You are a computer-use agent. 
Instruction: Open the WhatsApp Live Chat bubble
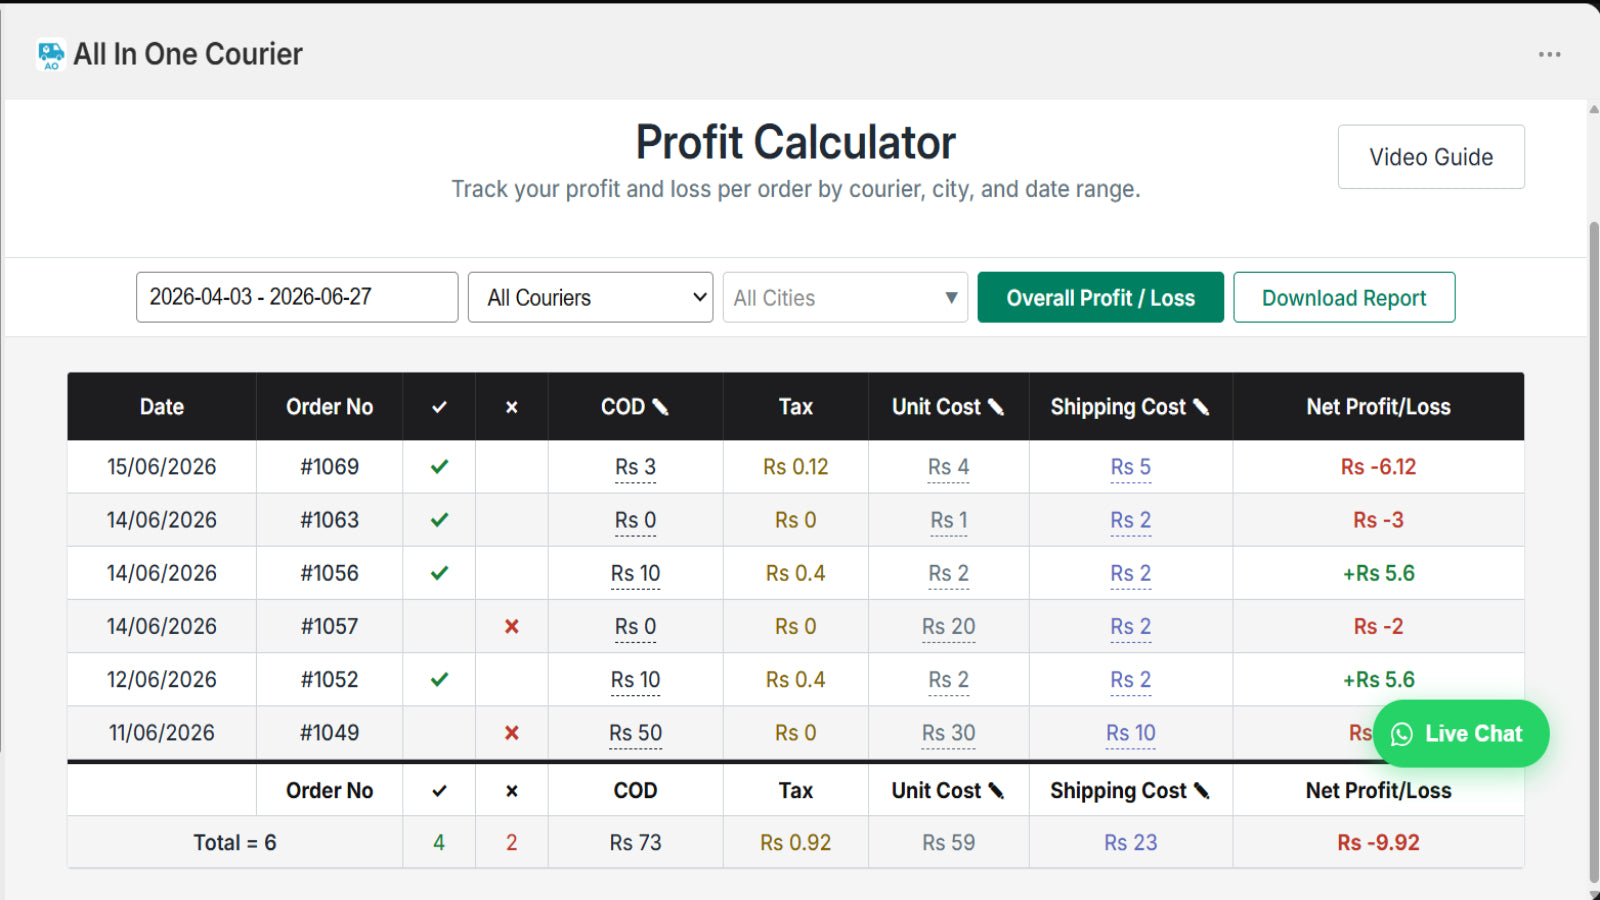pyautogui.click(x=1461, y=734)
